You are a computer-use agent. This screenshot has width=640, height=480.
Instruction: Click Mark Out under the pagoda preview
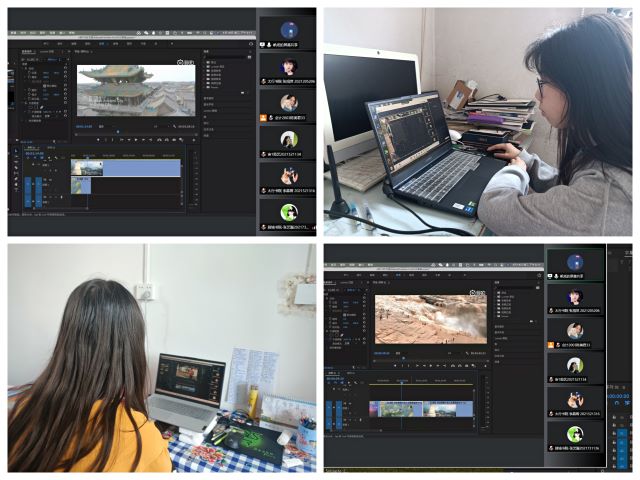112,140
